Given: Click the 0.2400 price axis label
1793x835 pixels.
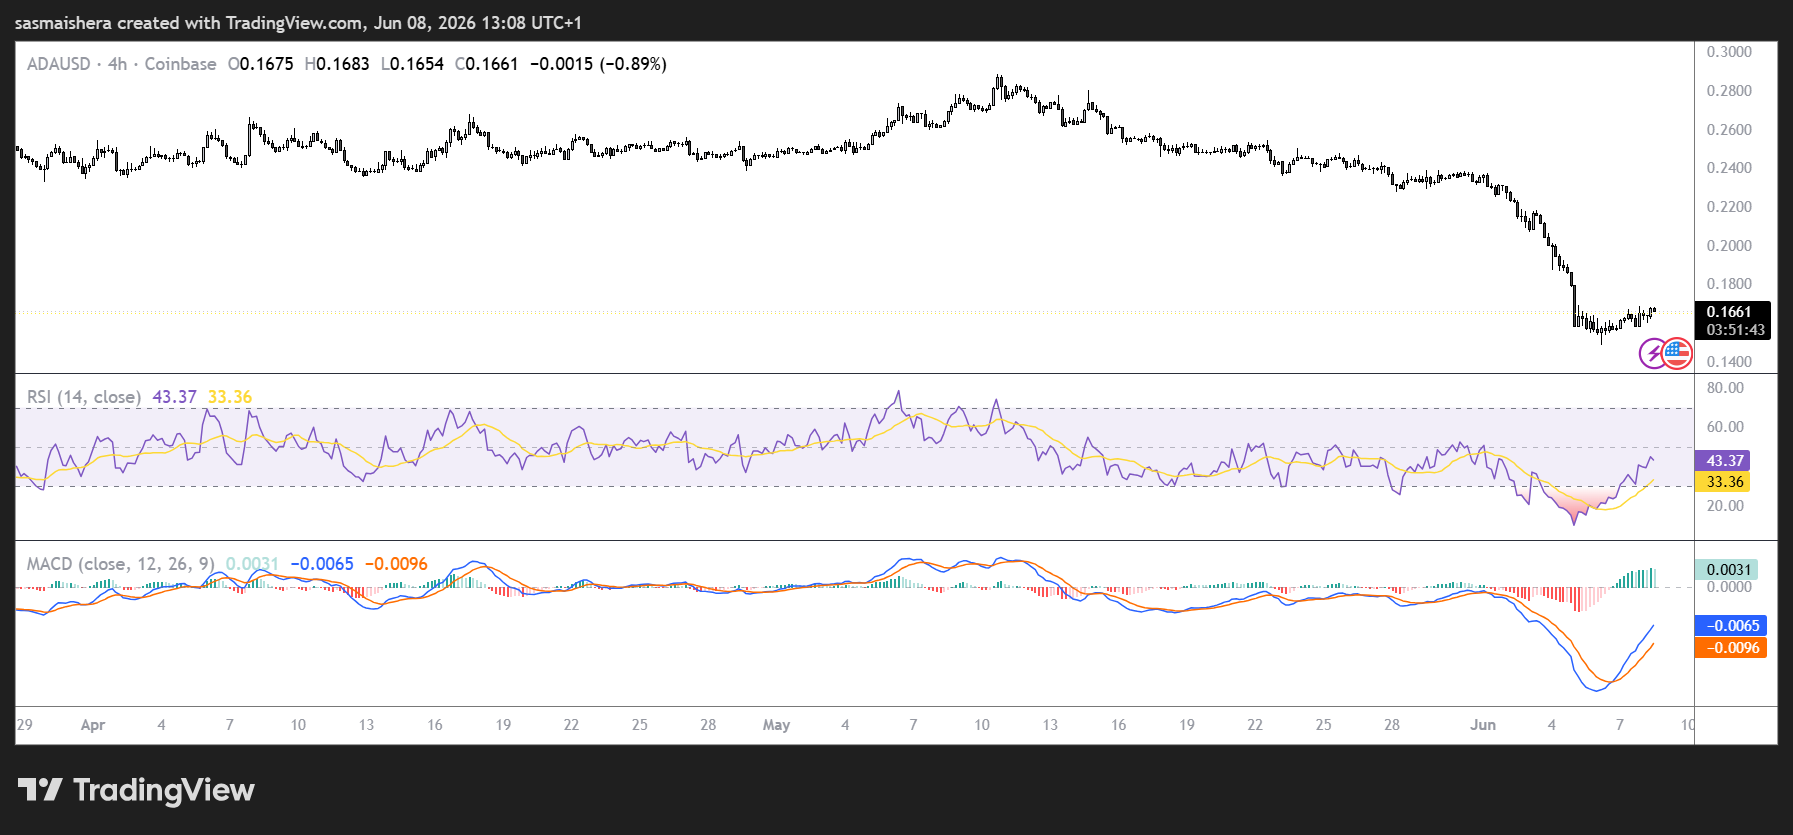Looking at the screenshot, I should [x=1729, y=168].
